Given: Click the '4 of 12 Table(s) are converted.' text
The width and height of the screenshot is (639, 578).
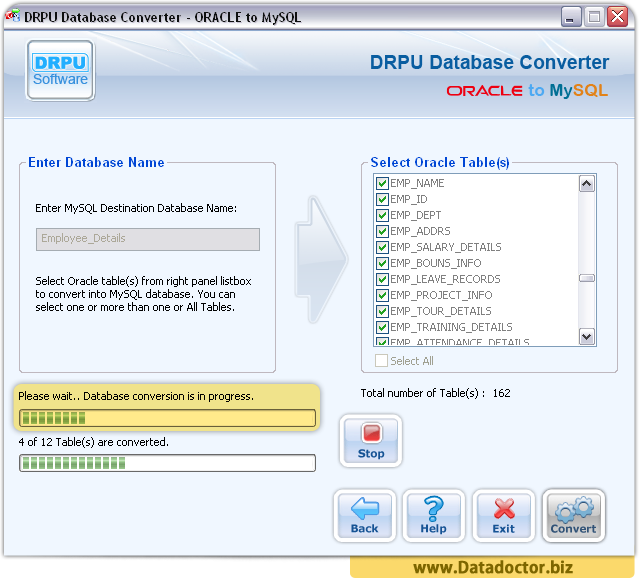Looking at the screenshot, I should click(93, 442).
